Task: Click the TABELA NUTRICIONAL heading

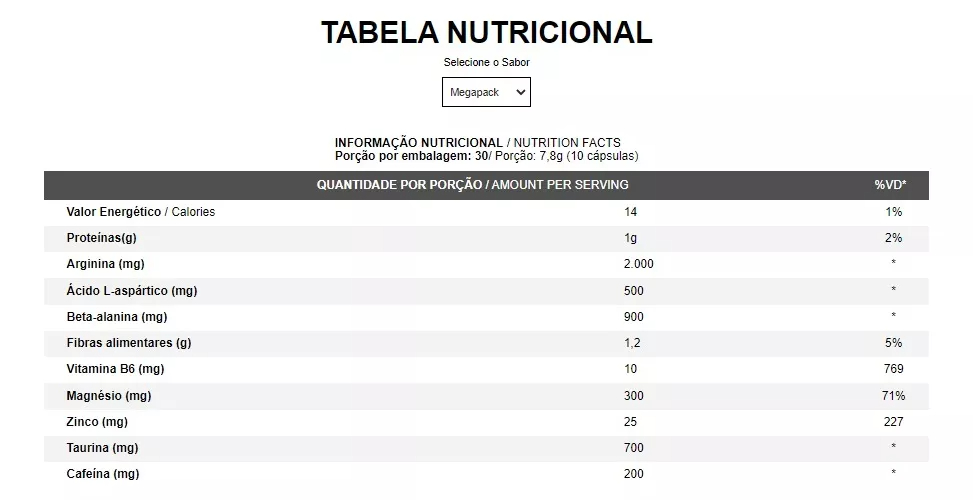Action: click(486, 32)
